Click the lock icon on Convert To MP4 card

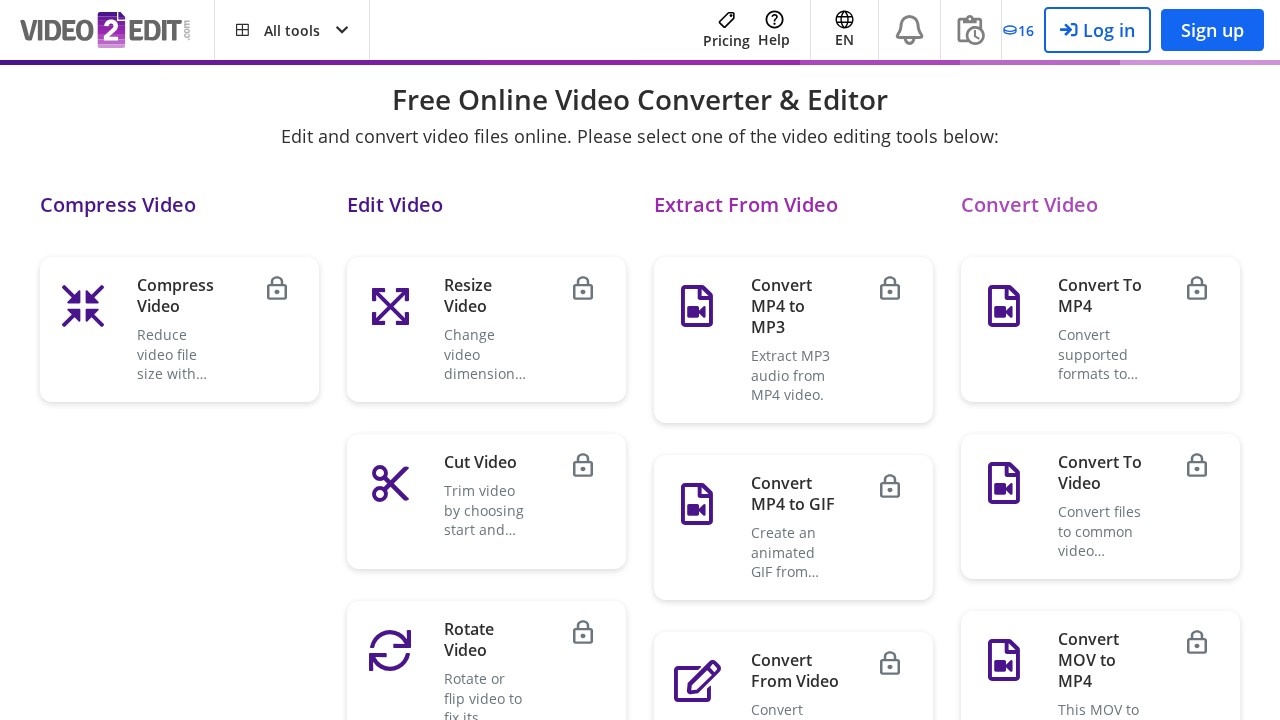click(1197, 289)
